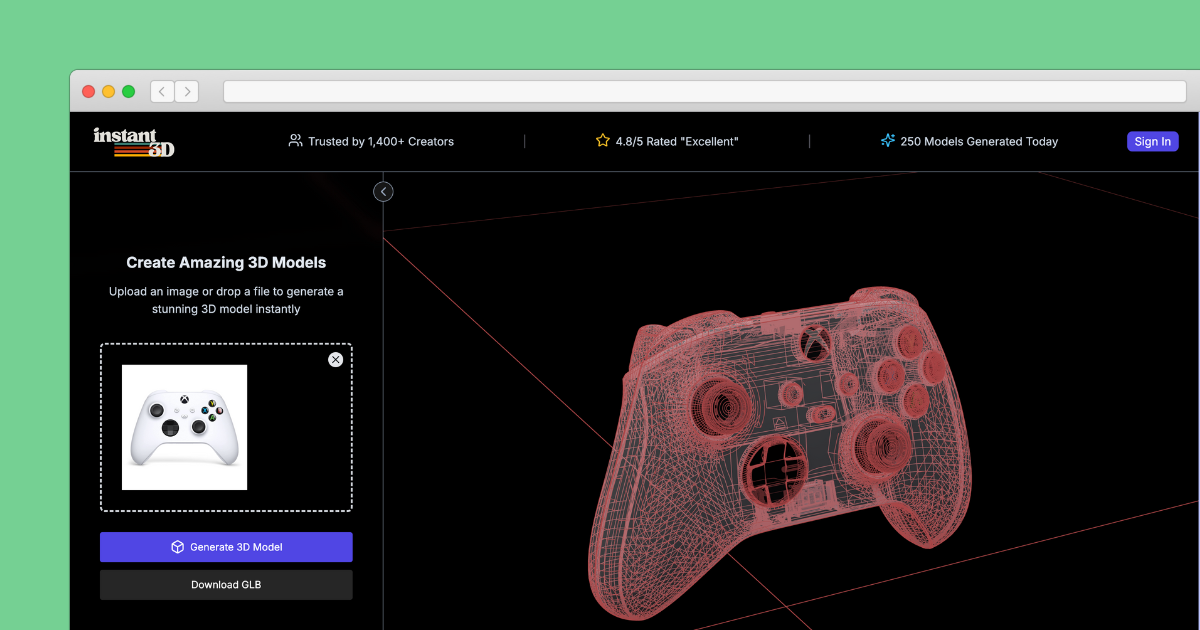Click the 250 Models Generated Today stat

(x=969, y=141)
